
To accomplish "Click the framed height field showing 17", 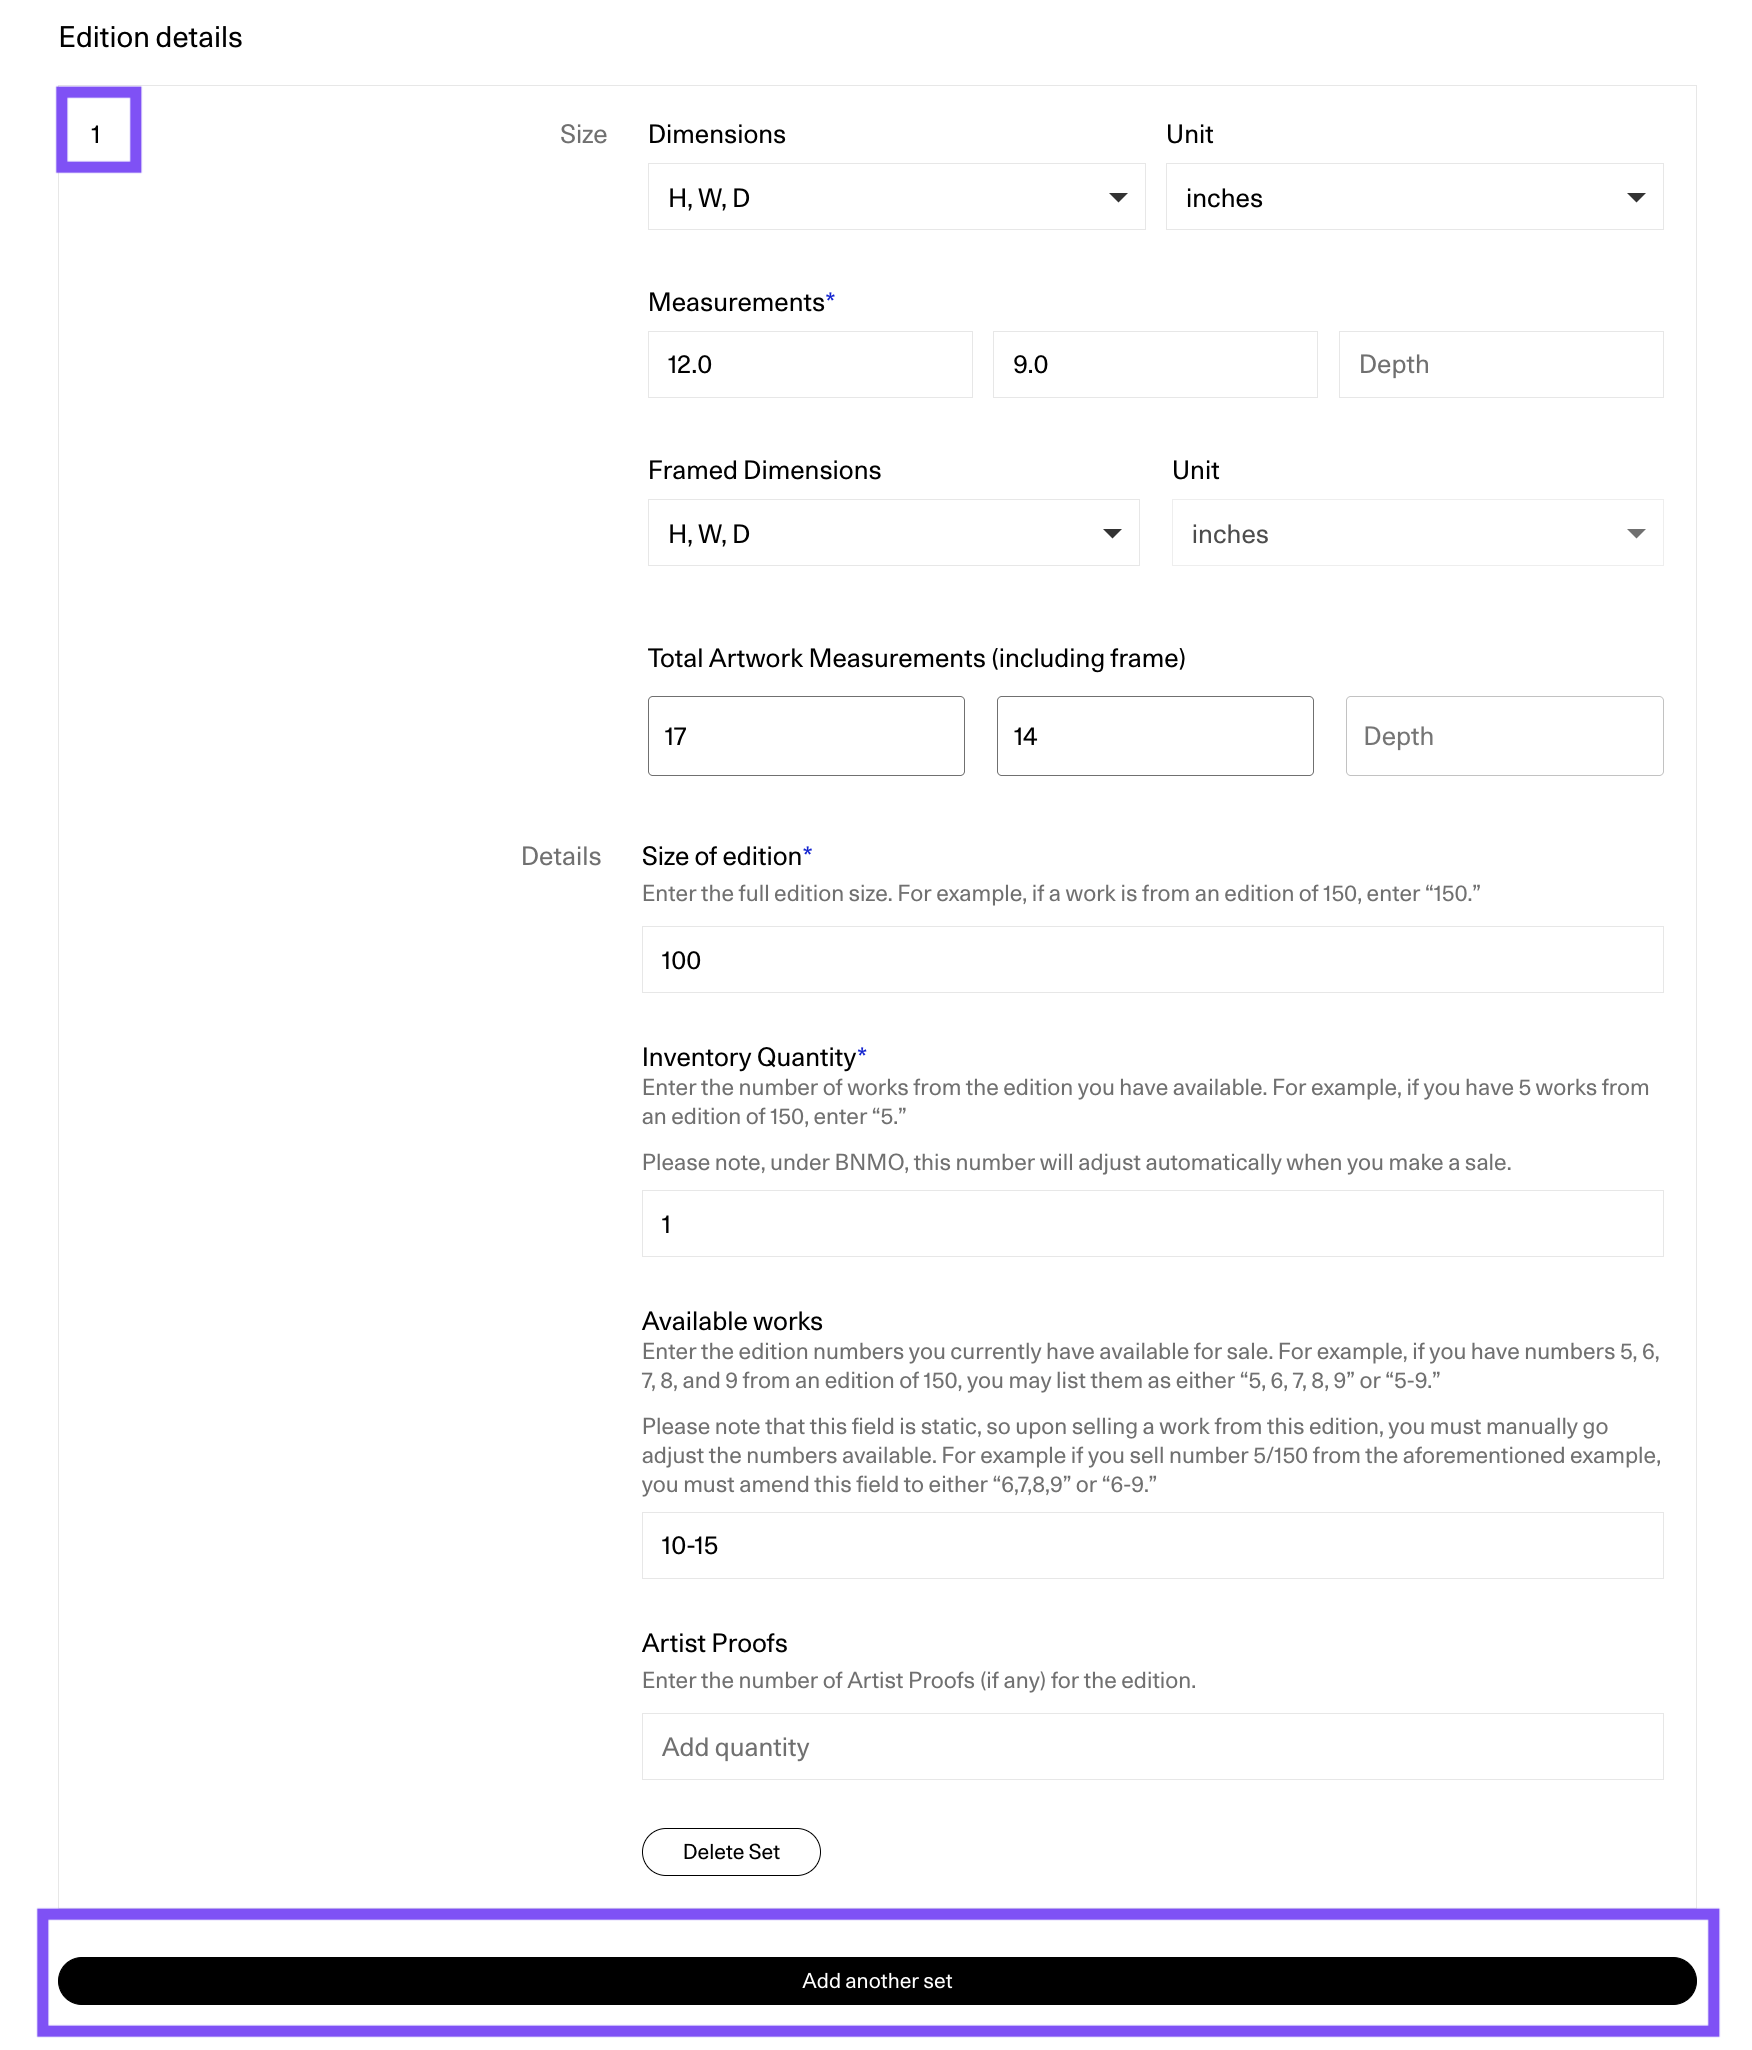I will 806,735.
